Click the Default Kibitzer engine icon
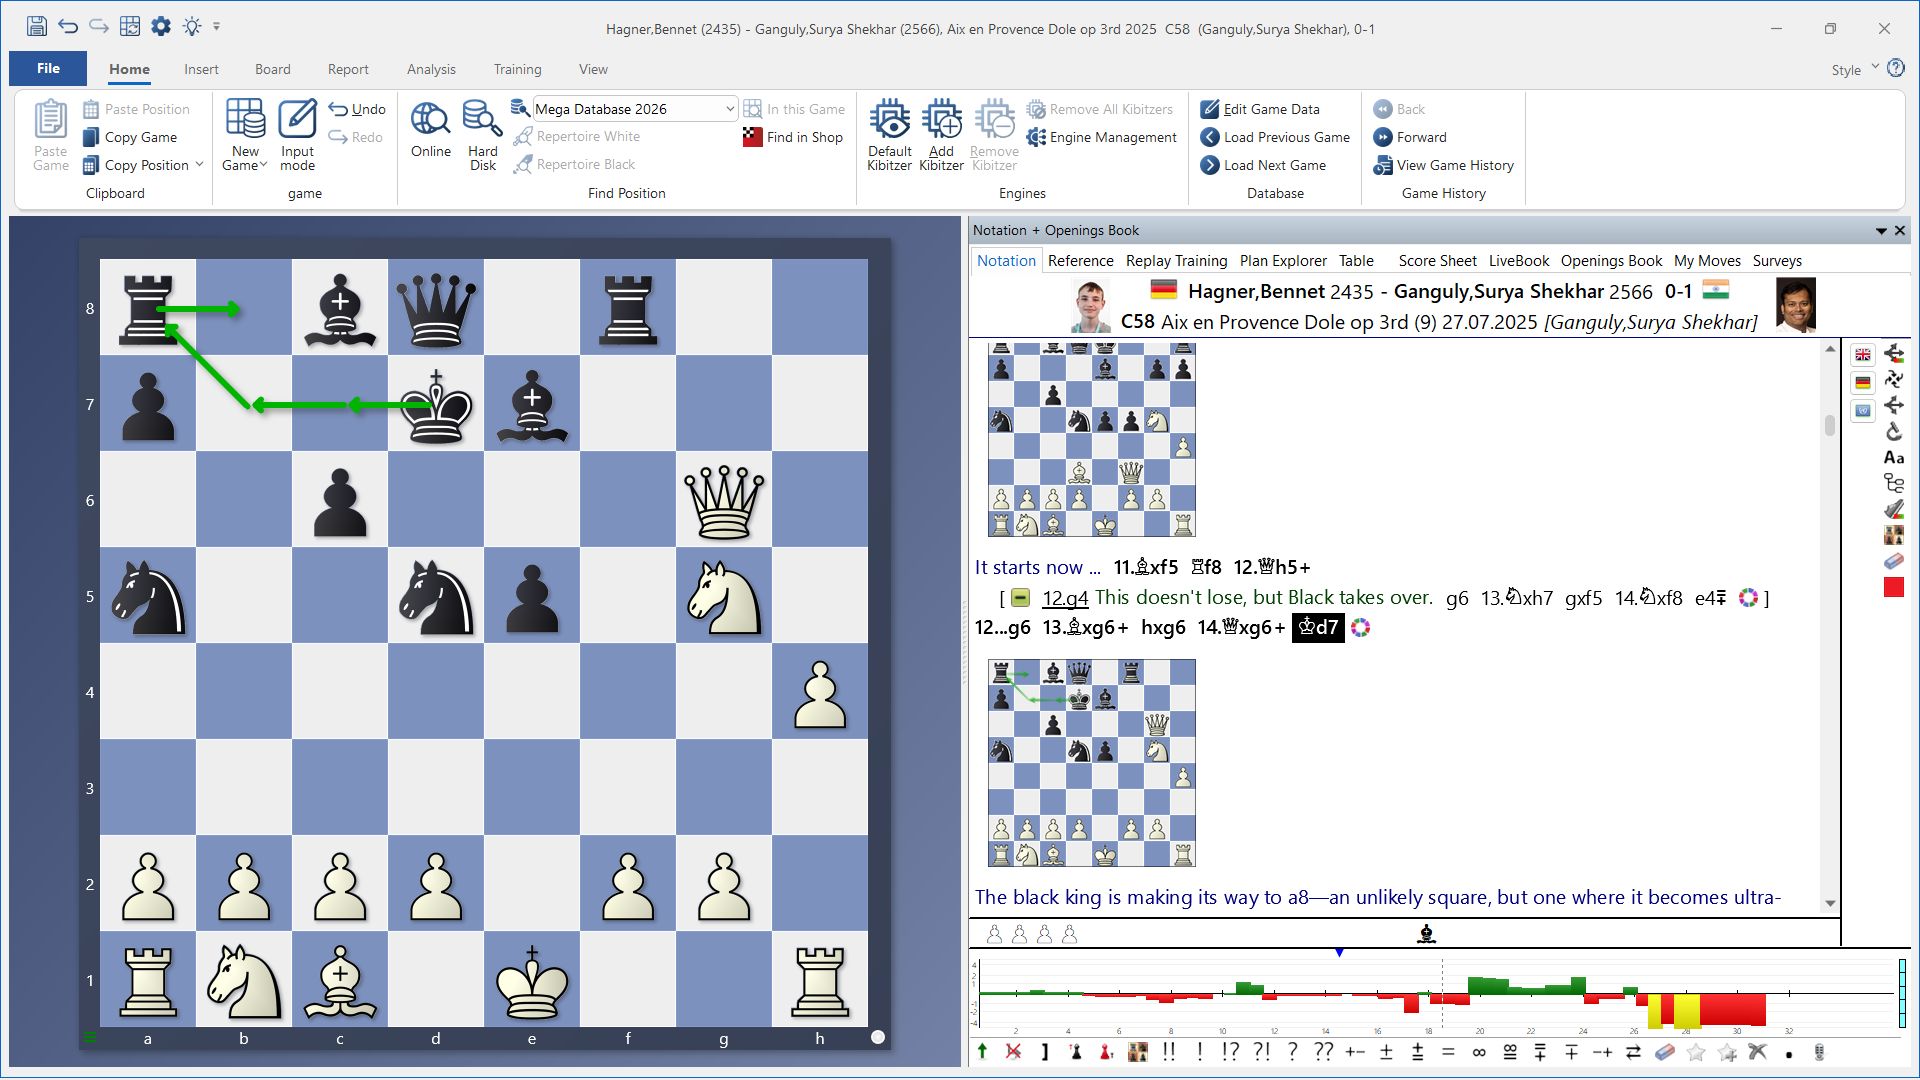Screen dimensions: 1920x1080 [889, 120]
